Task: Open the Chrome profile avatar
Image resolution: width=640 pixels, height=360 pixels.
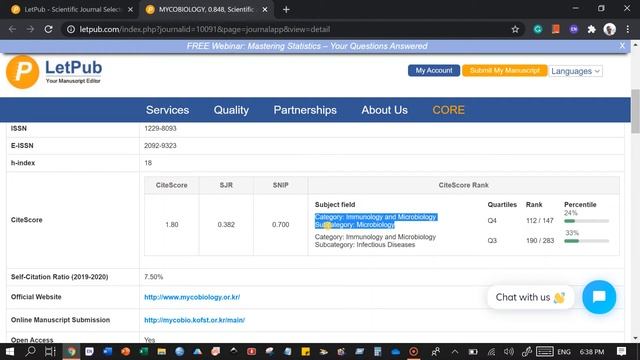Action: click(x=610, y=29)
